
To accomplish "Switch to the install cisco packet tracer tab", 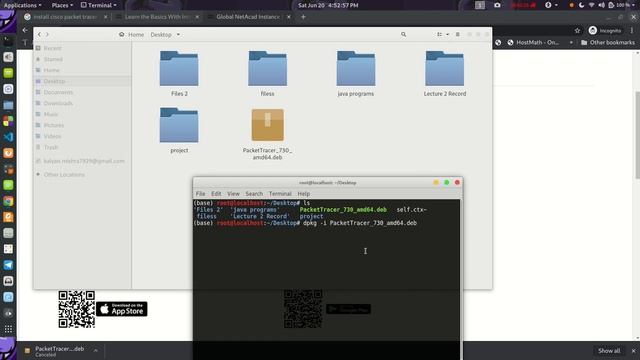I will click(65, 17).
